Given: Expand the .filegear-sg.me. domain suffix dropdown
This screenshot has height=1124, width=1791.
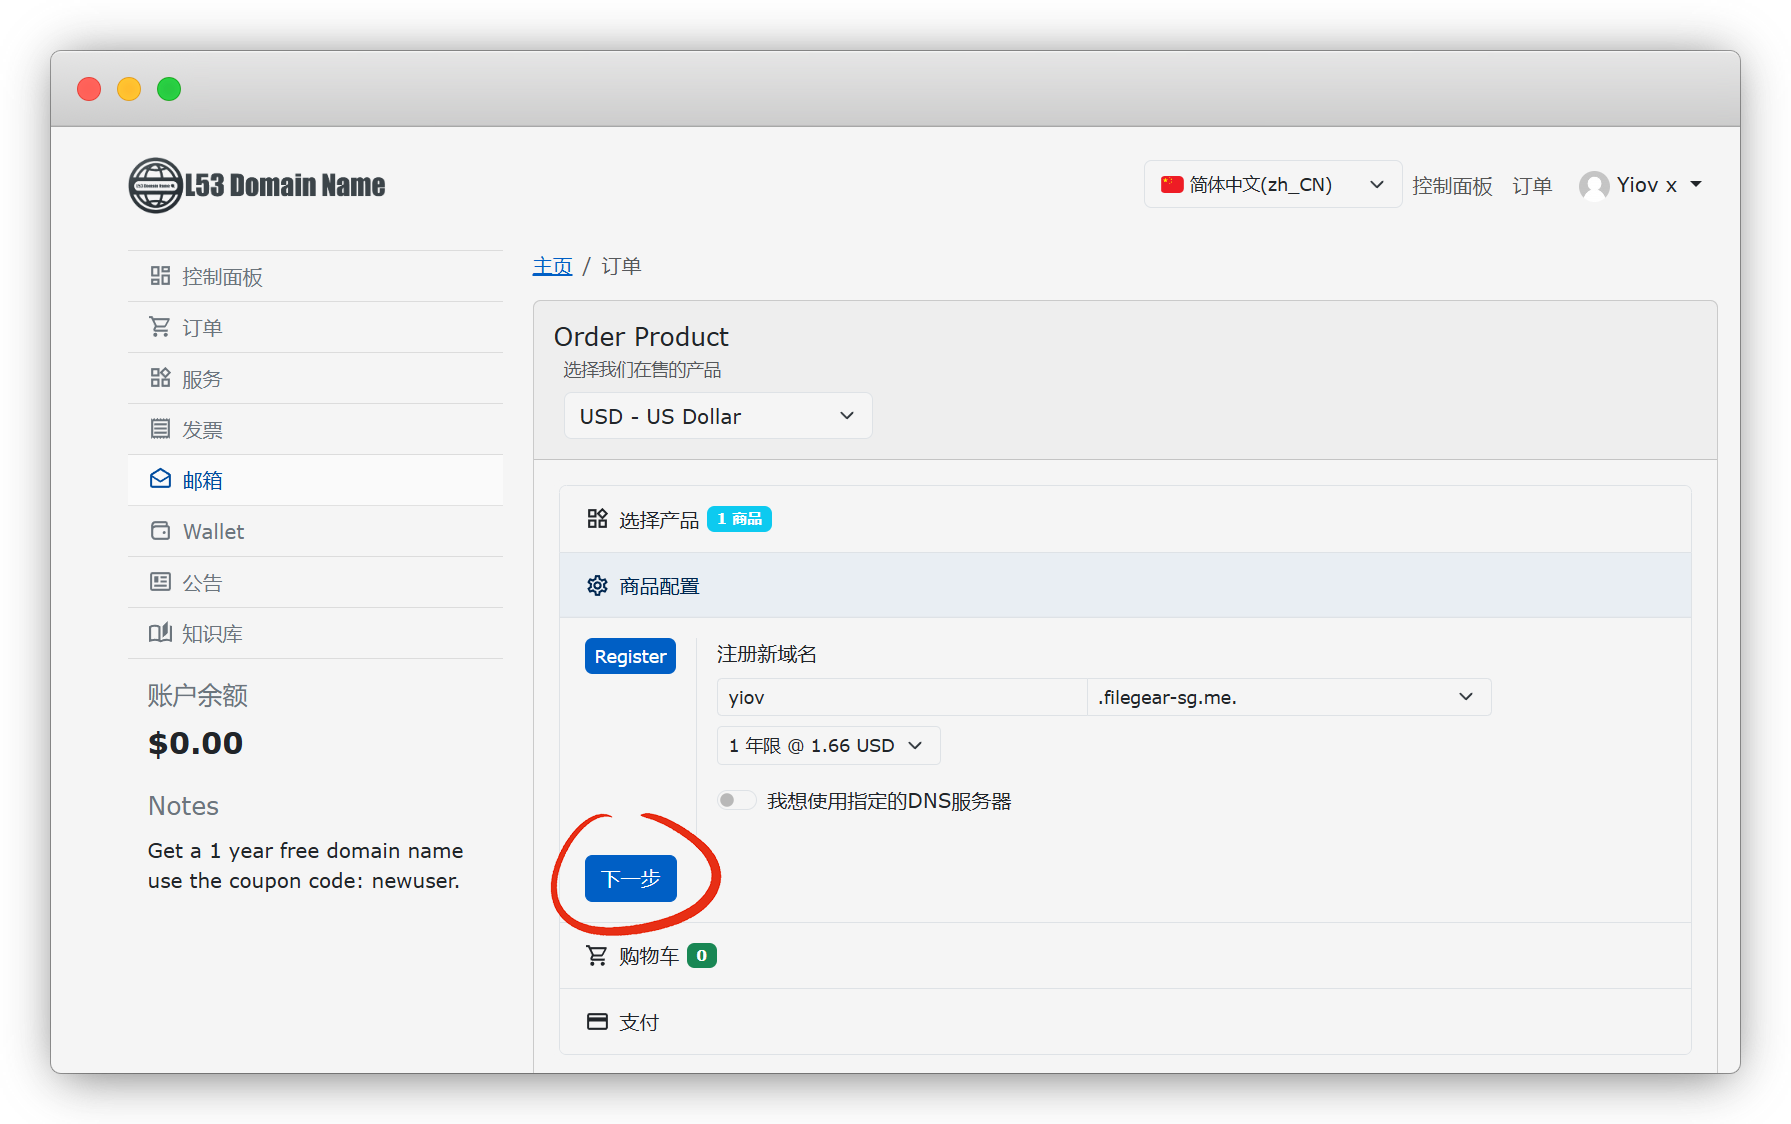Looking at the screenshot, I should click(1288, 697).
